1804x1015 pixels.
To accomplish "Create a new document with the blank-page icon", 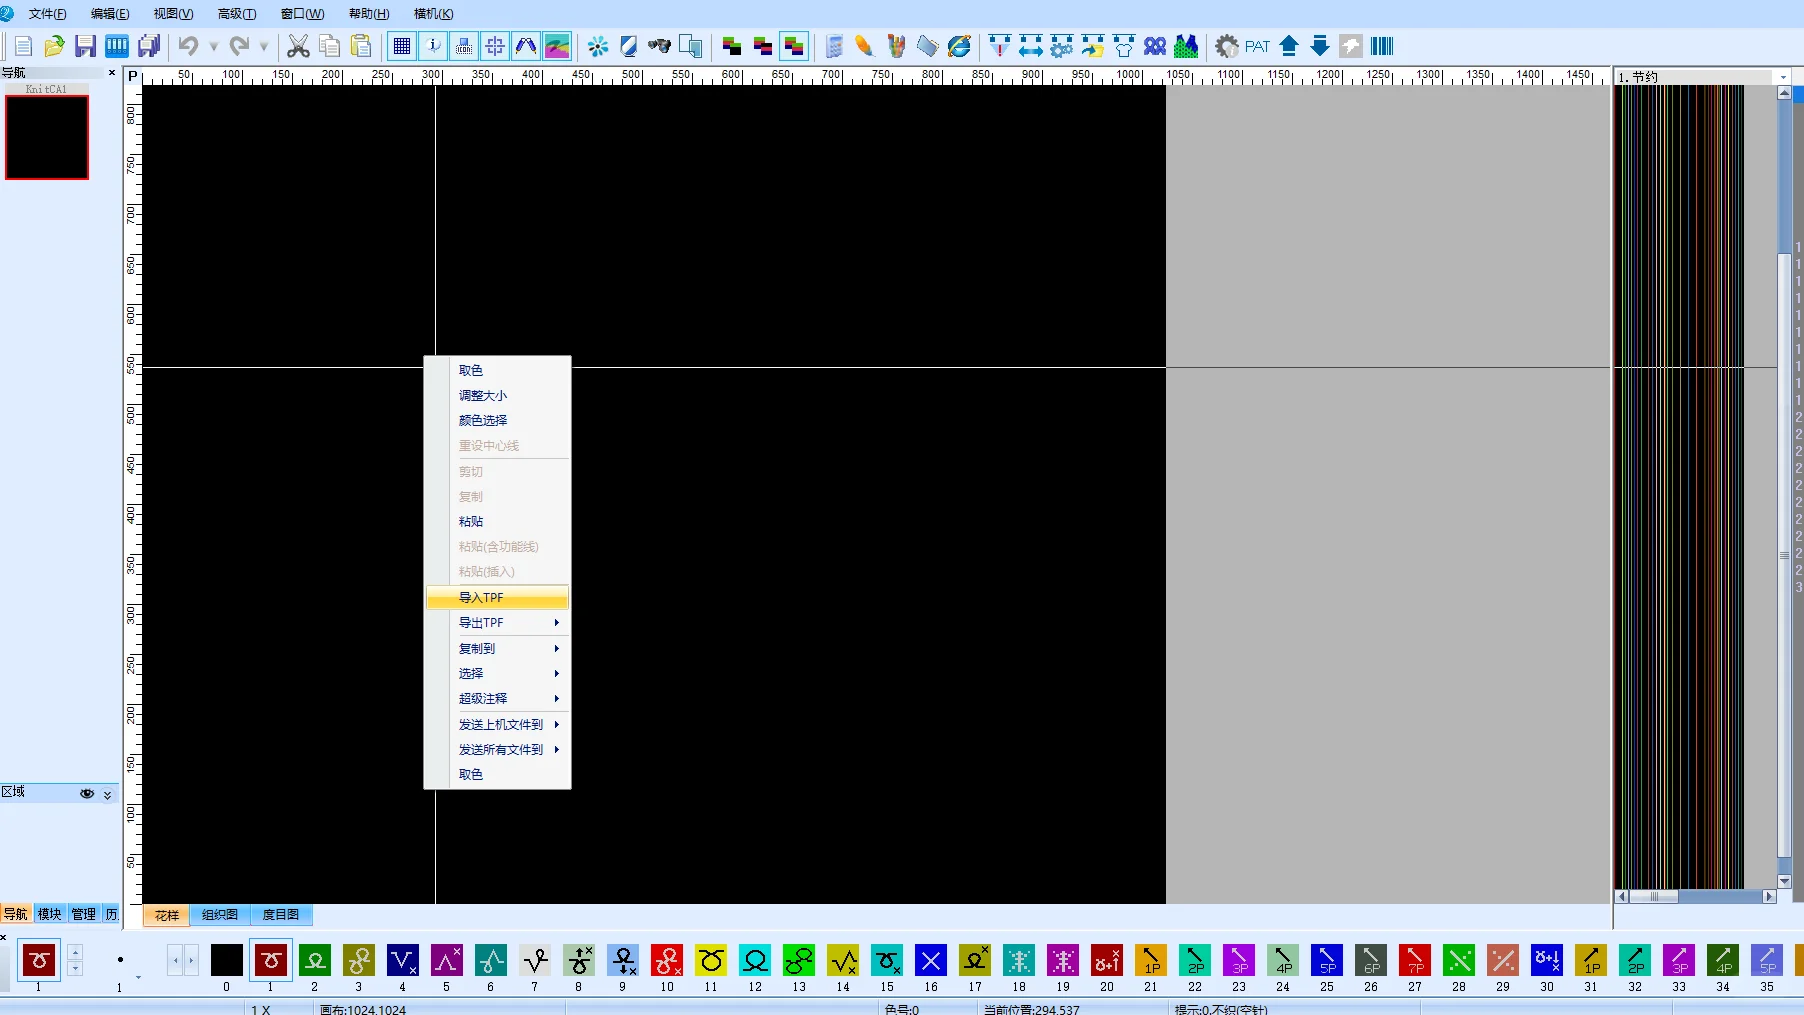I will 23,46.
